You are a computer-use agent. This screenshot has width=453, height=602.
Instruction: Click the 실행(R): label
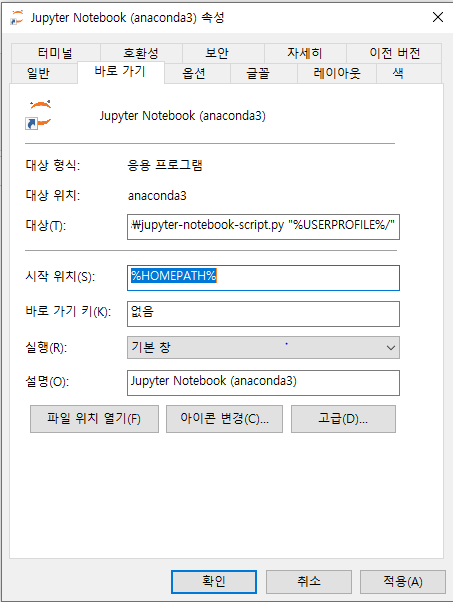tap(46, 347)
